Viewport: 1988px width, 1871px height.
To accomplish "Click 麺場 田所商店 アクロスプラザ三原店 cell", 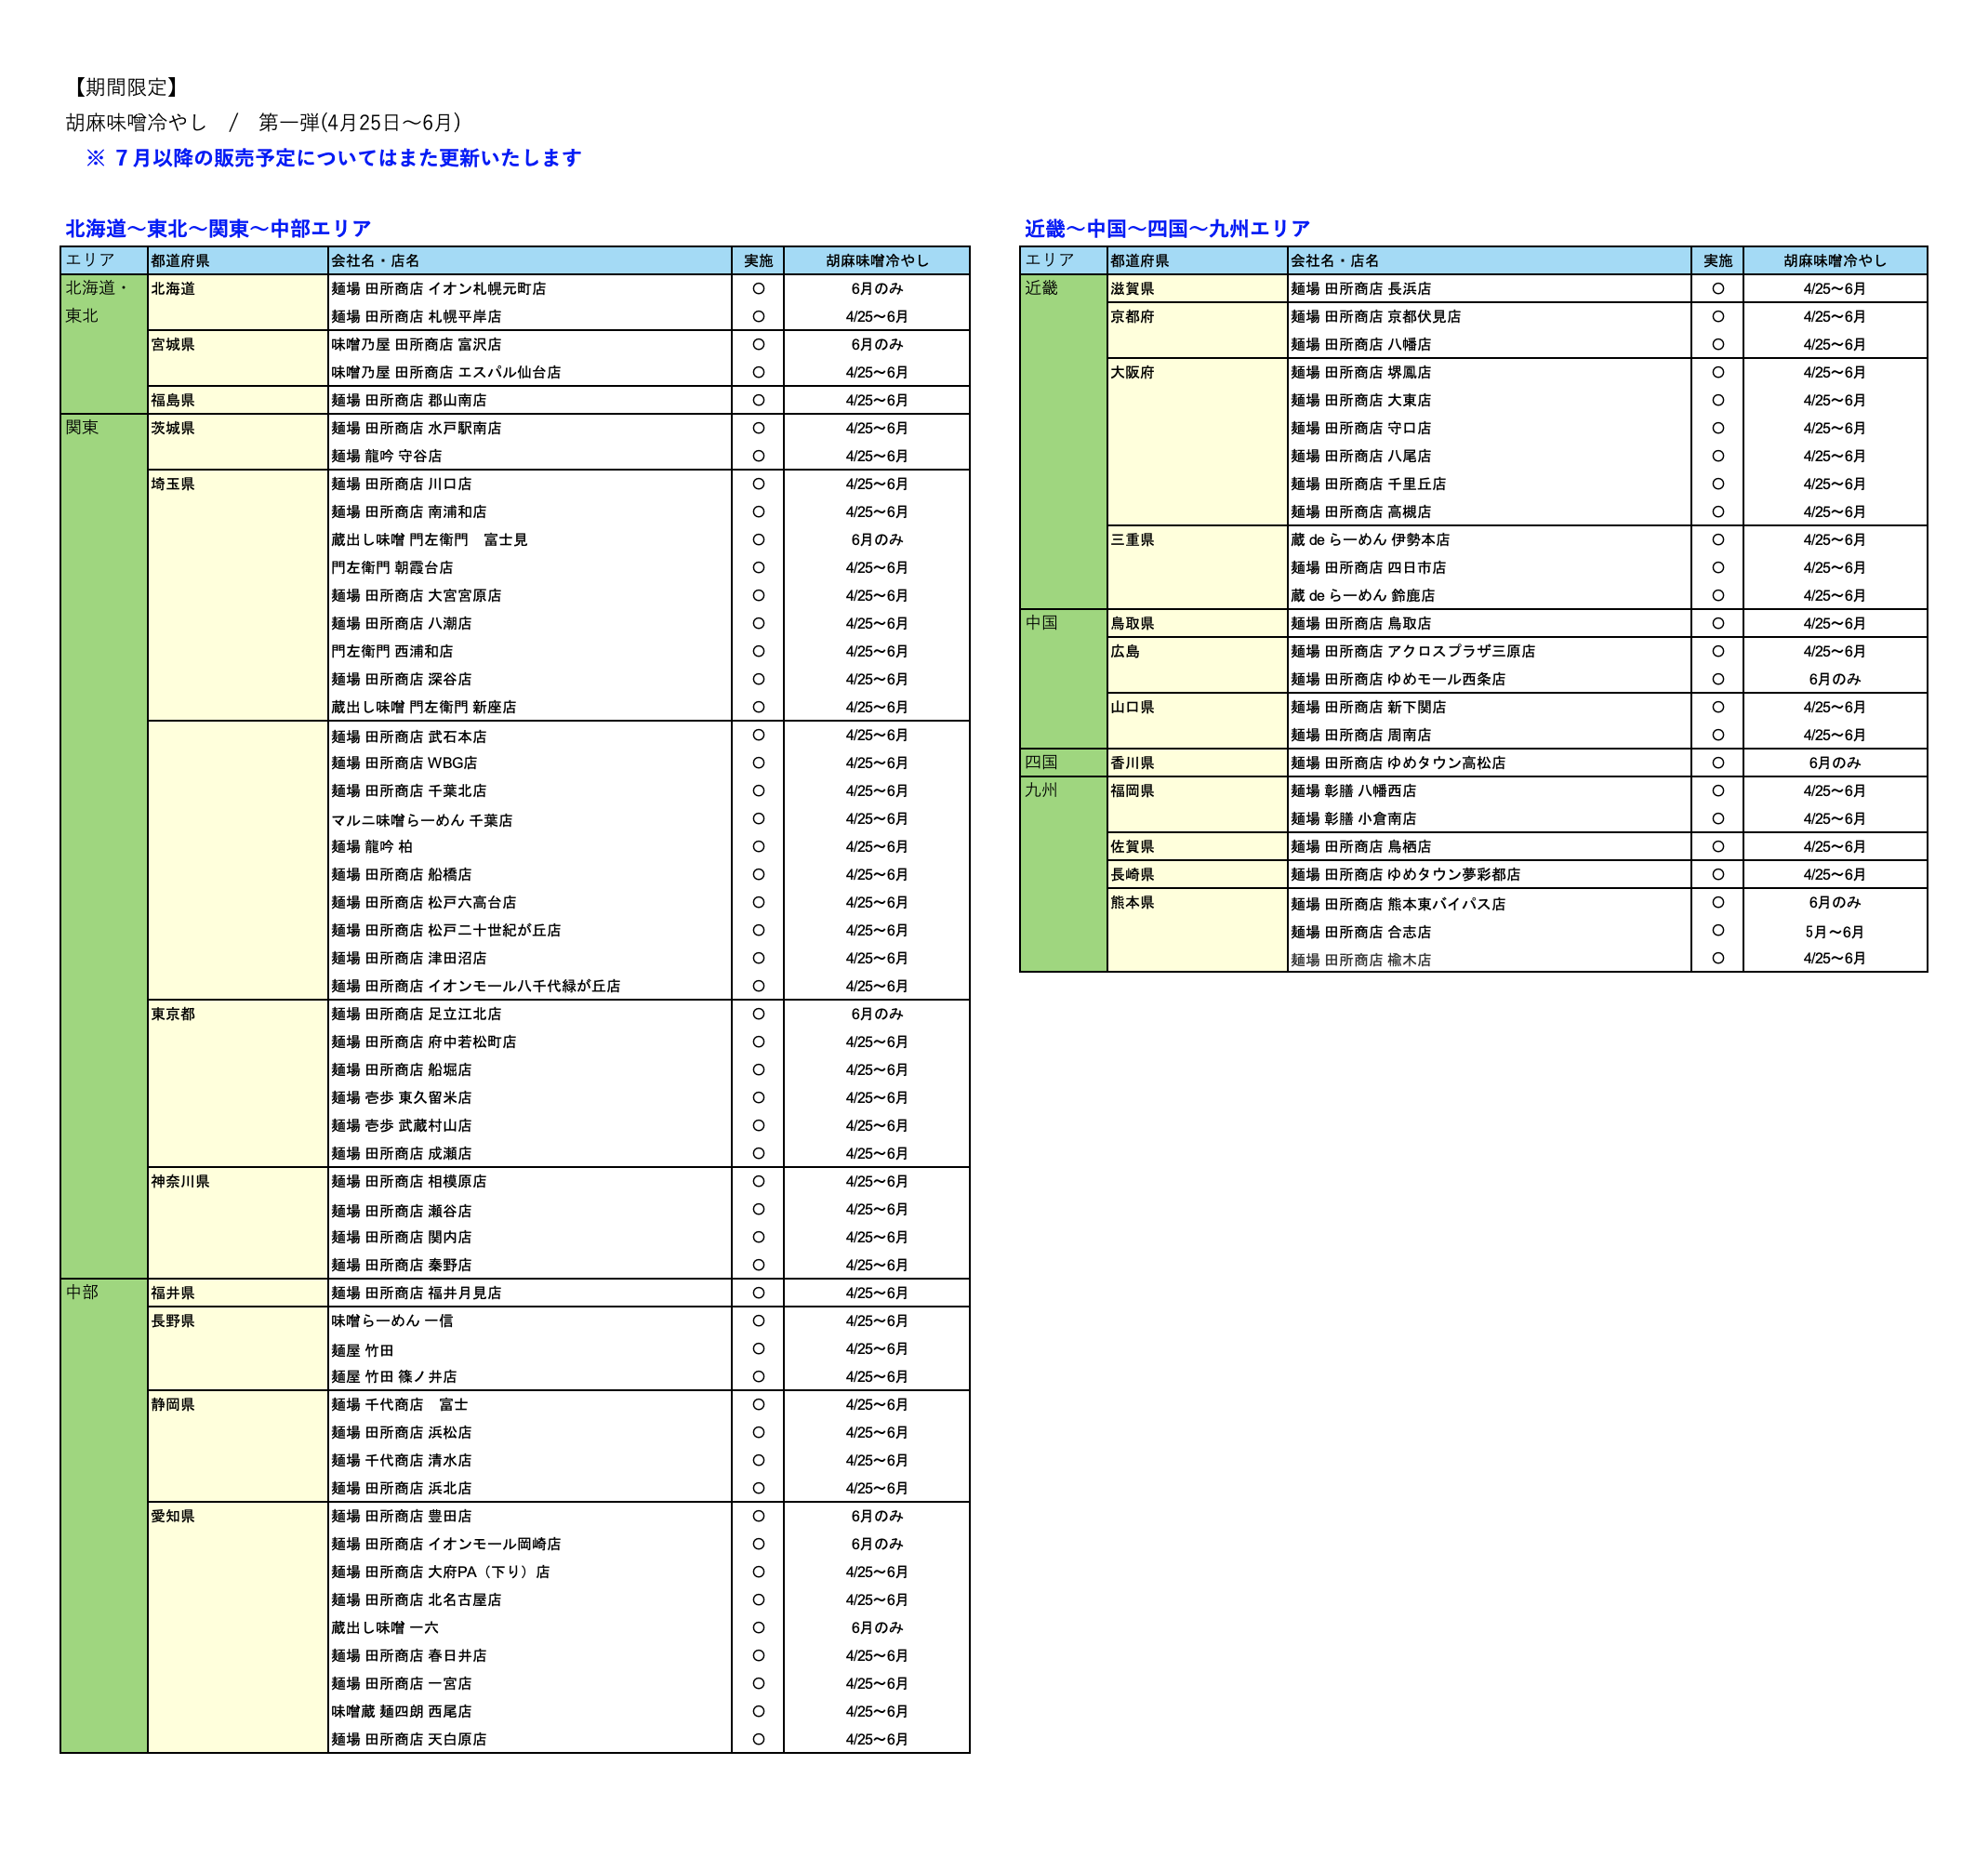I will click(1489, 651).
